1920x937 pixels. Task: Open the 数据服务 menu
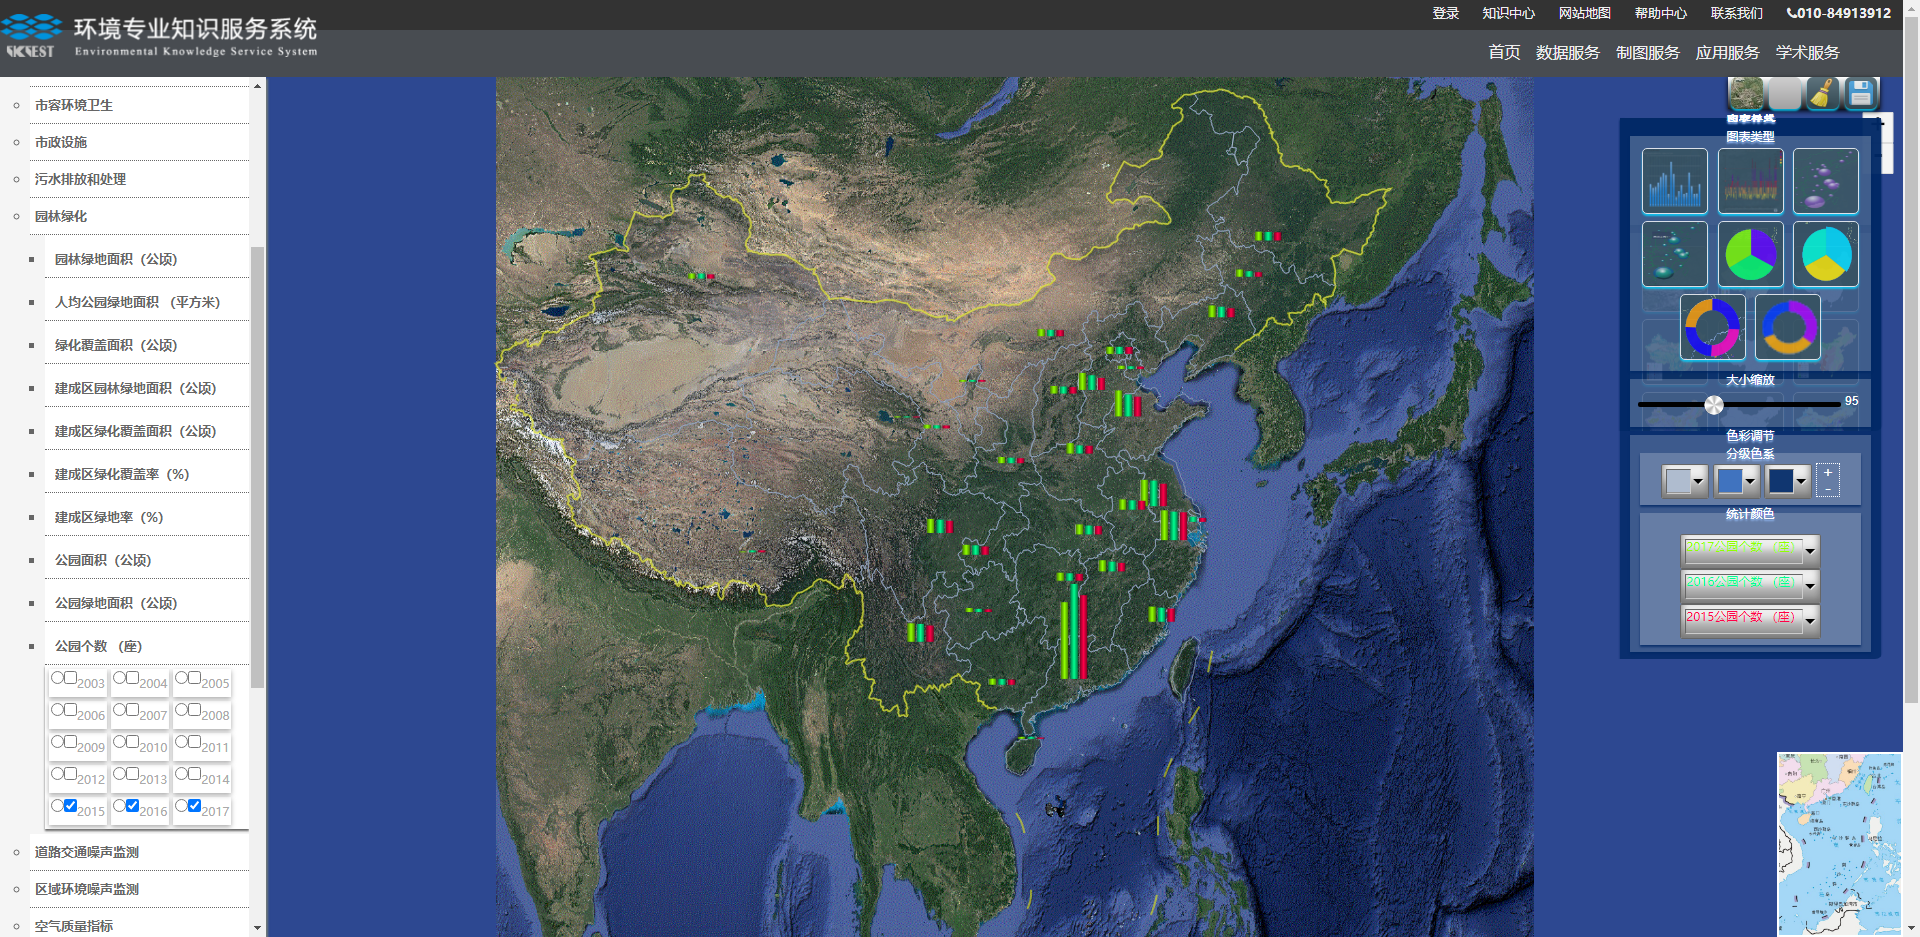tap(1567, 53)
